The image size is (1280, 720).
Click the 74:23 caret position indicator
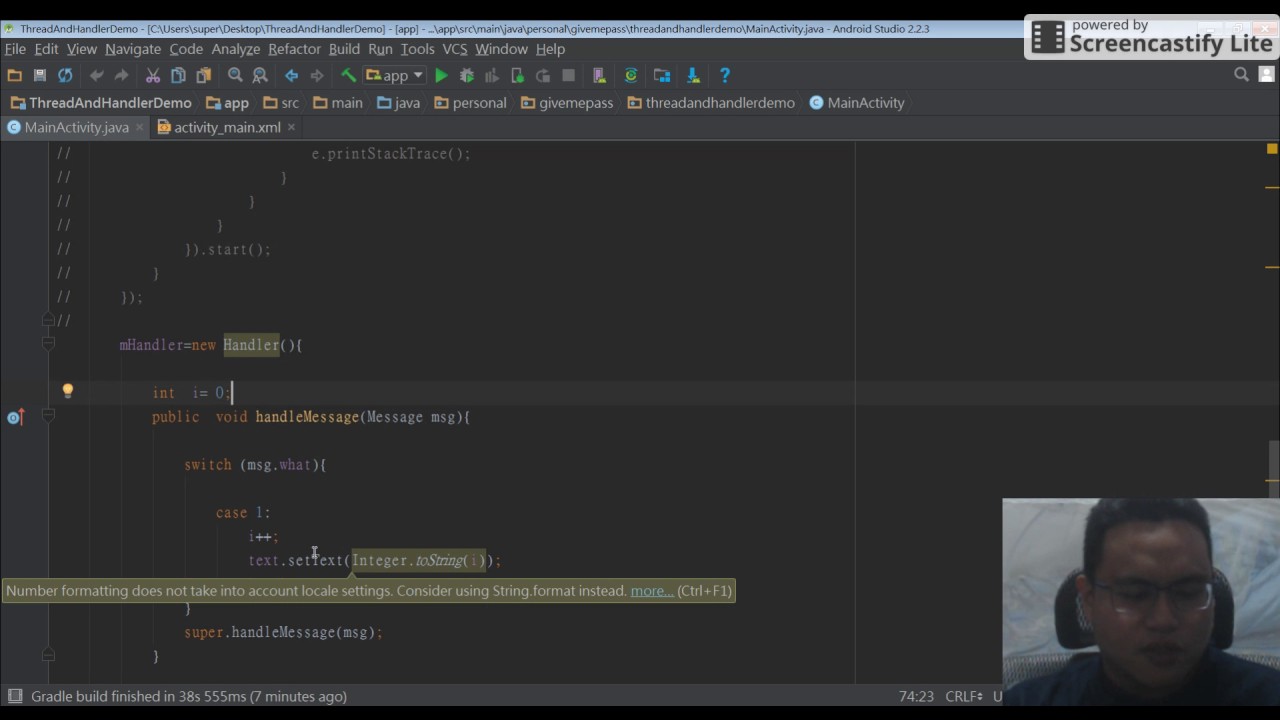(x=916, y=696)
